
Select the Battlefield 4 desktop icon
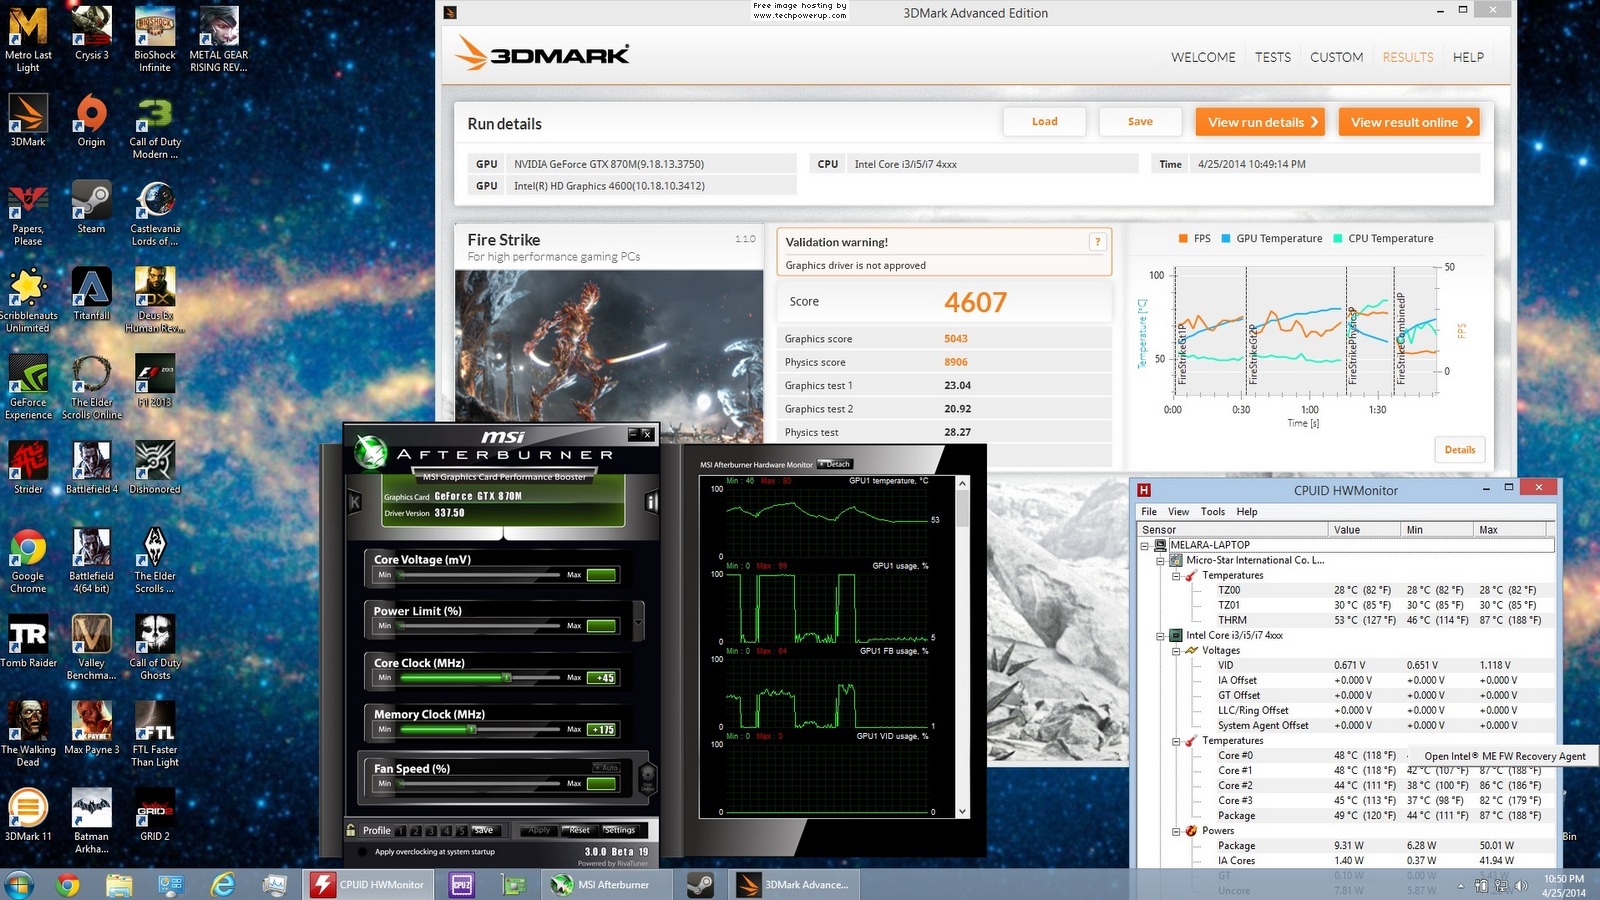point(92,468)
